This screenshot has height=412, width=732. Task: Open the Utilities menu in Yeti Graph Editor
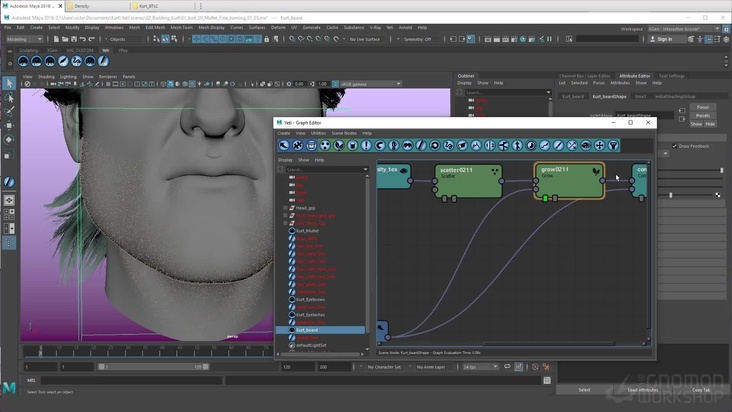click(x=318, y=133)
